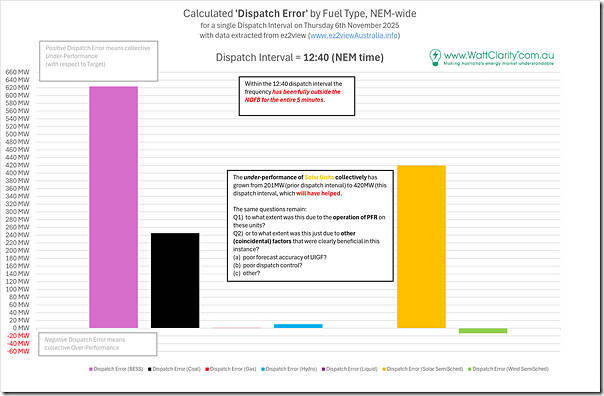
Task: Click the subtitle mentioning Thursday 6th November 2025
Action: click(300, 25)
